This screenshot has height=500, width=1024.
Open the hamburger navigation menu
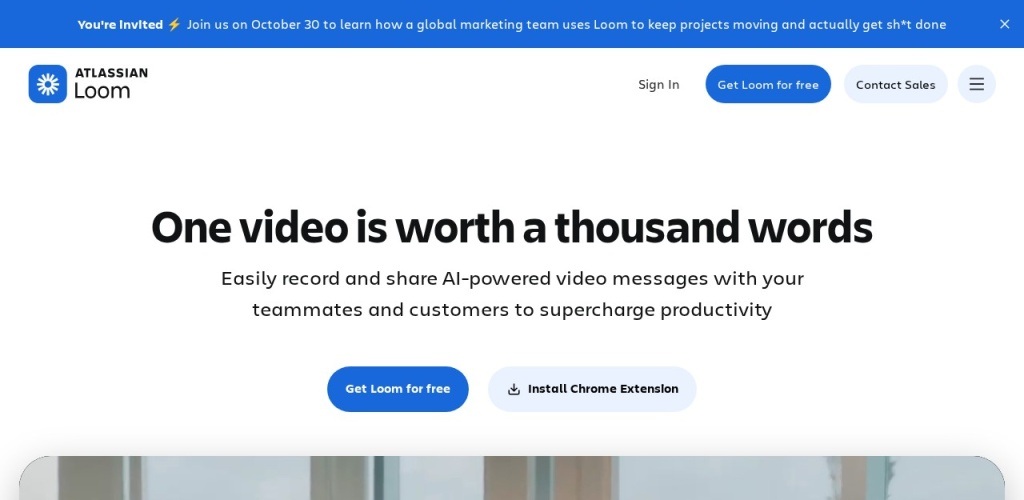[x=976, y=84]
